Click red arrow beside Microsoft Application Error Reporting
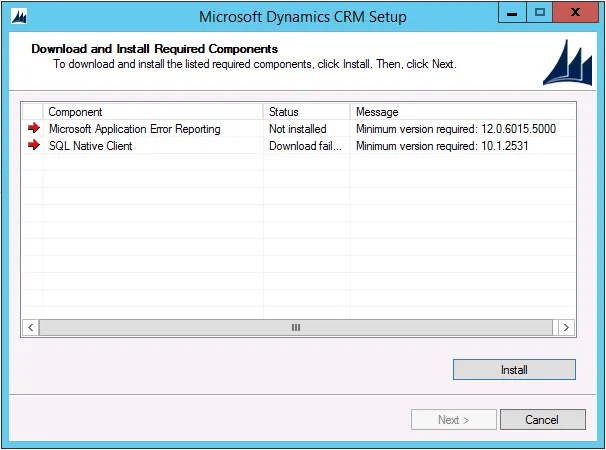 [34, 128]
